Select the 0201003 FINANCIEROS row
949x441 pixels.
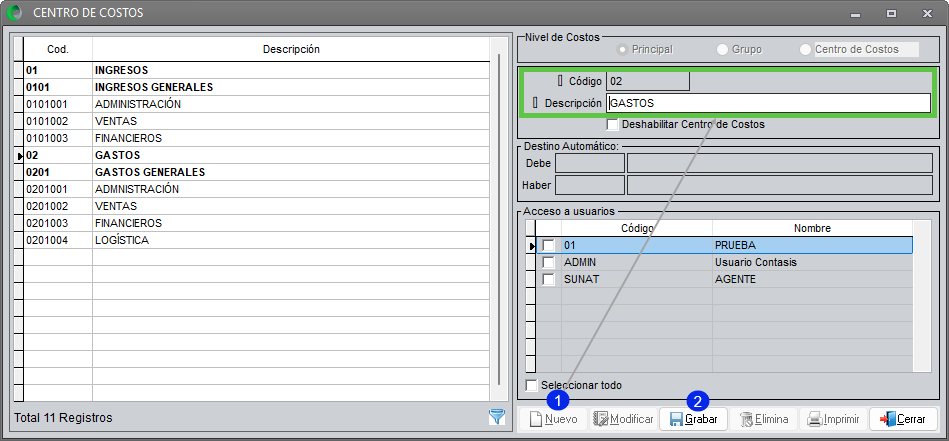(257, 223)
